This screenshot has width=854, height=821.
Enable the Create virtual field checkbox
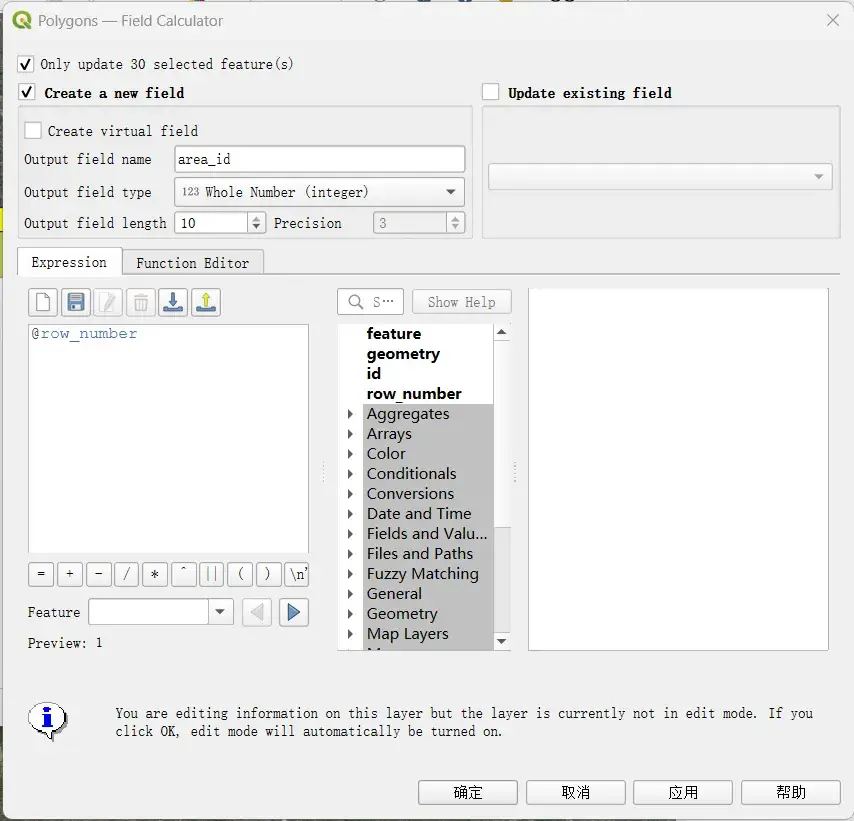[x=33, y=131]
